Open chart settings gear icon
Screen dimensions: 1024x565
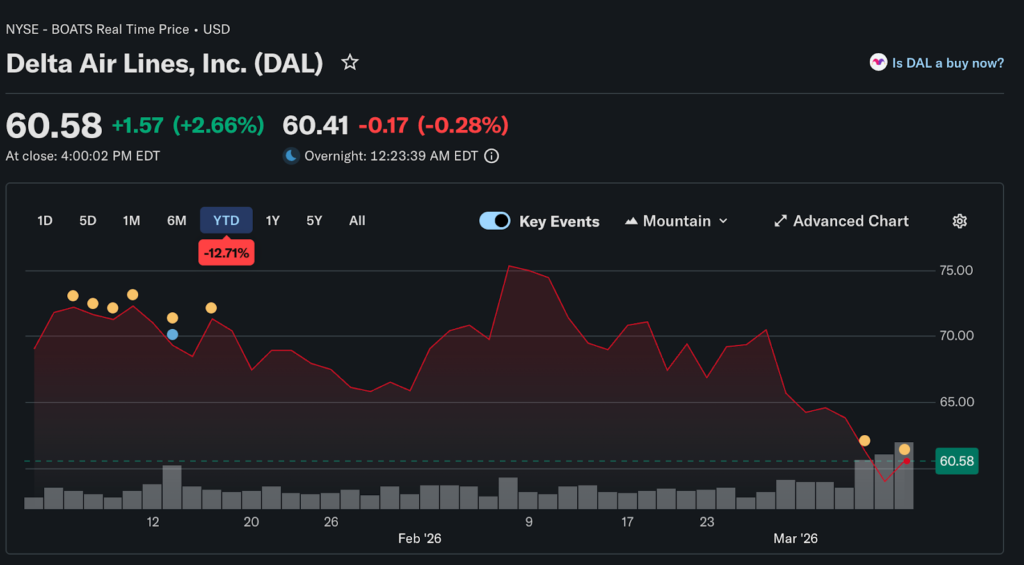[959, 221]
